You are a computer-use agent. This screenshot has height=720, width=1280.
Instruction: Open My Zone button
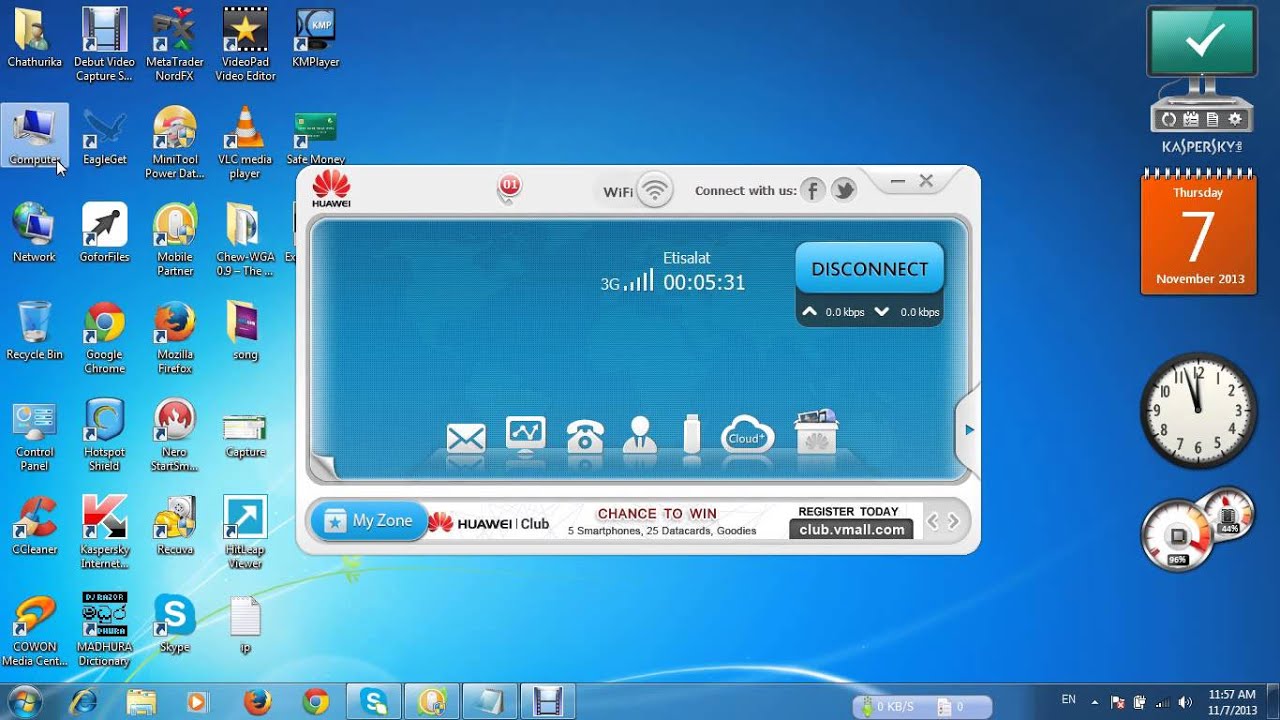[x=369, y=521]
